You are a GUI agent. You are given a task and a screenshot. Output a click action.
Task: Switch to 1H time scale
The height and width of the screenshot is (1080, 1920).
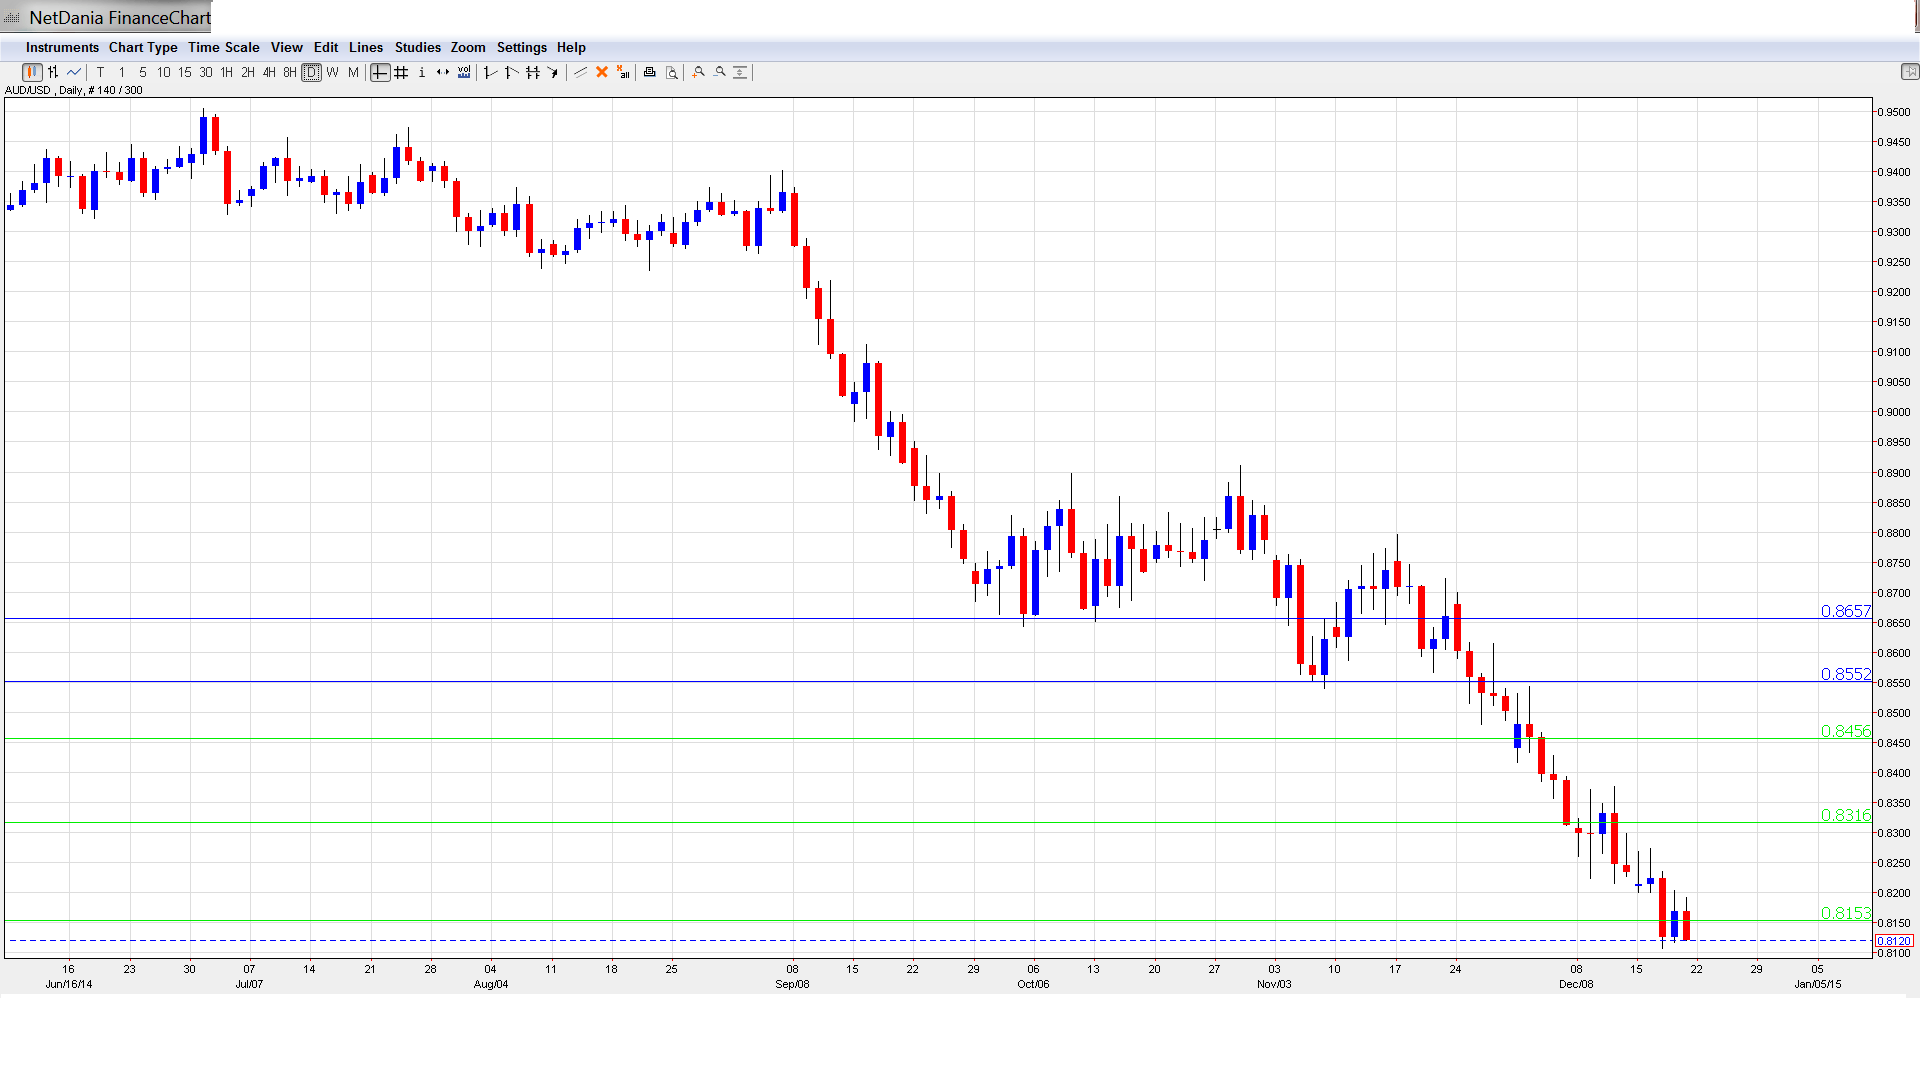(227, 72)
